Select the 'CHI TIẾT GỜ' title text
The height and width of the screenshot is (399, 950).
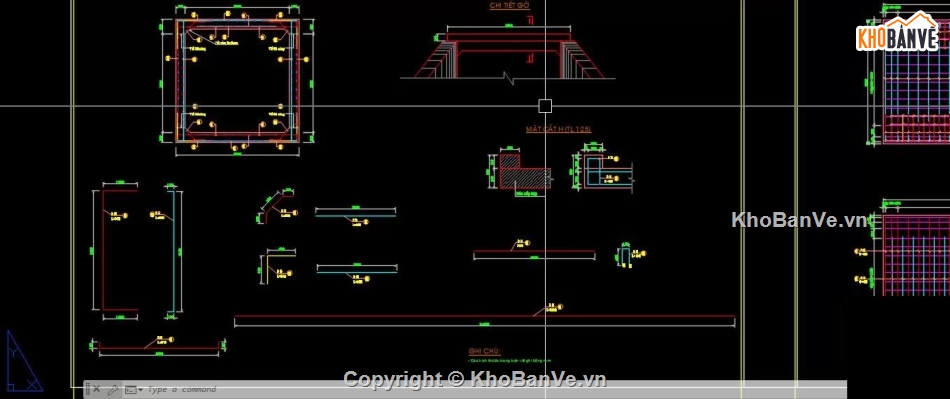510,5
